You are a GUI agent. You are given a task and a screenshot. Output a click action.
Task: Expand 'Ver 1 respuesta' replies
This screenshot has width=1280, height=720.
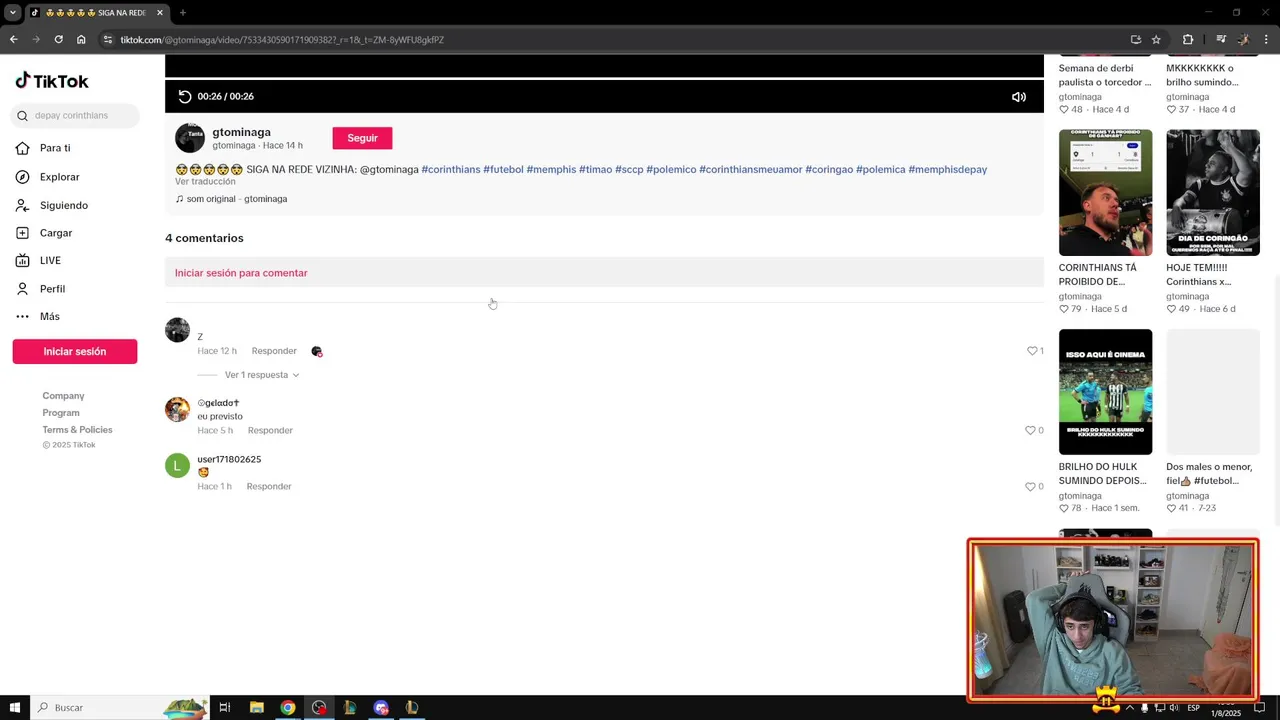[x=261, y=375]
